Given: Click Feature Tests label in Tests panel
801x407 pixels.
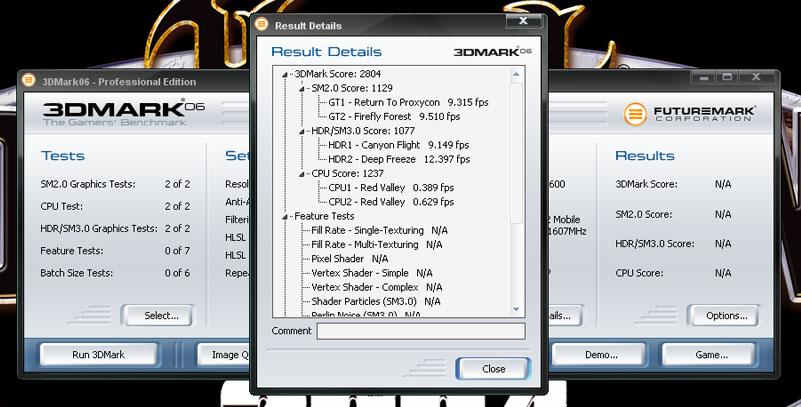Looking at the screenshot, I should tap(72, 251).
